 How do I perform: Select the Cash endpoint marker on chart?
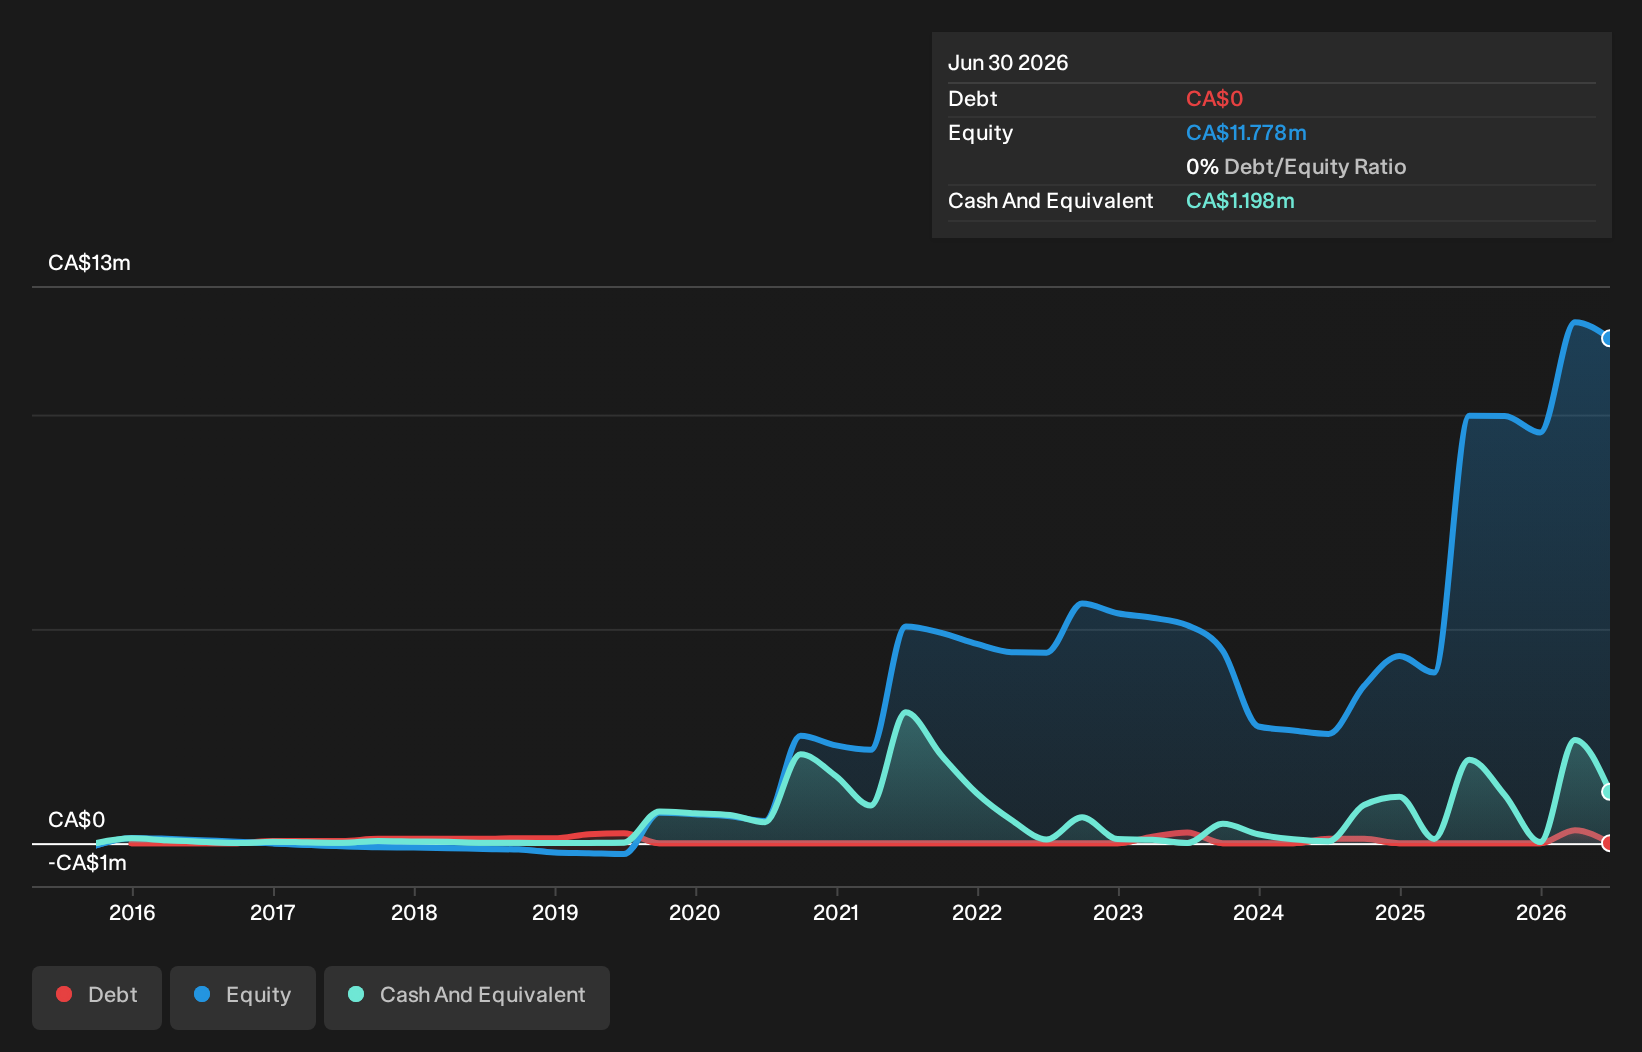pos(1608,792)
